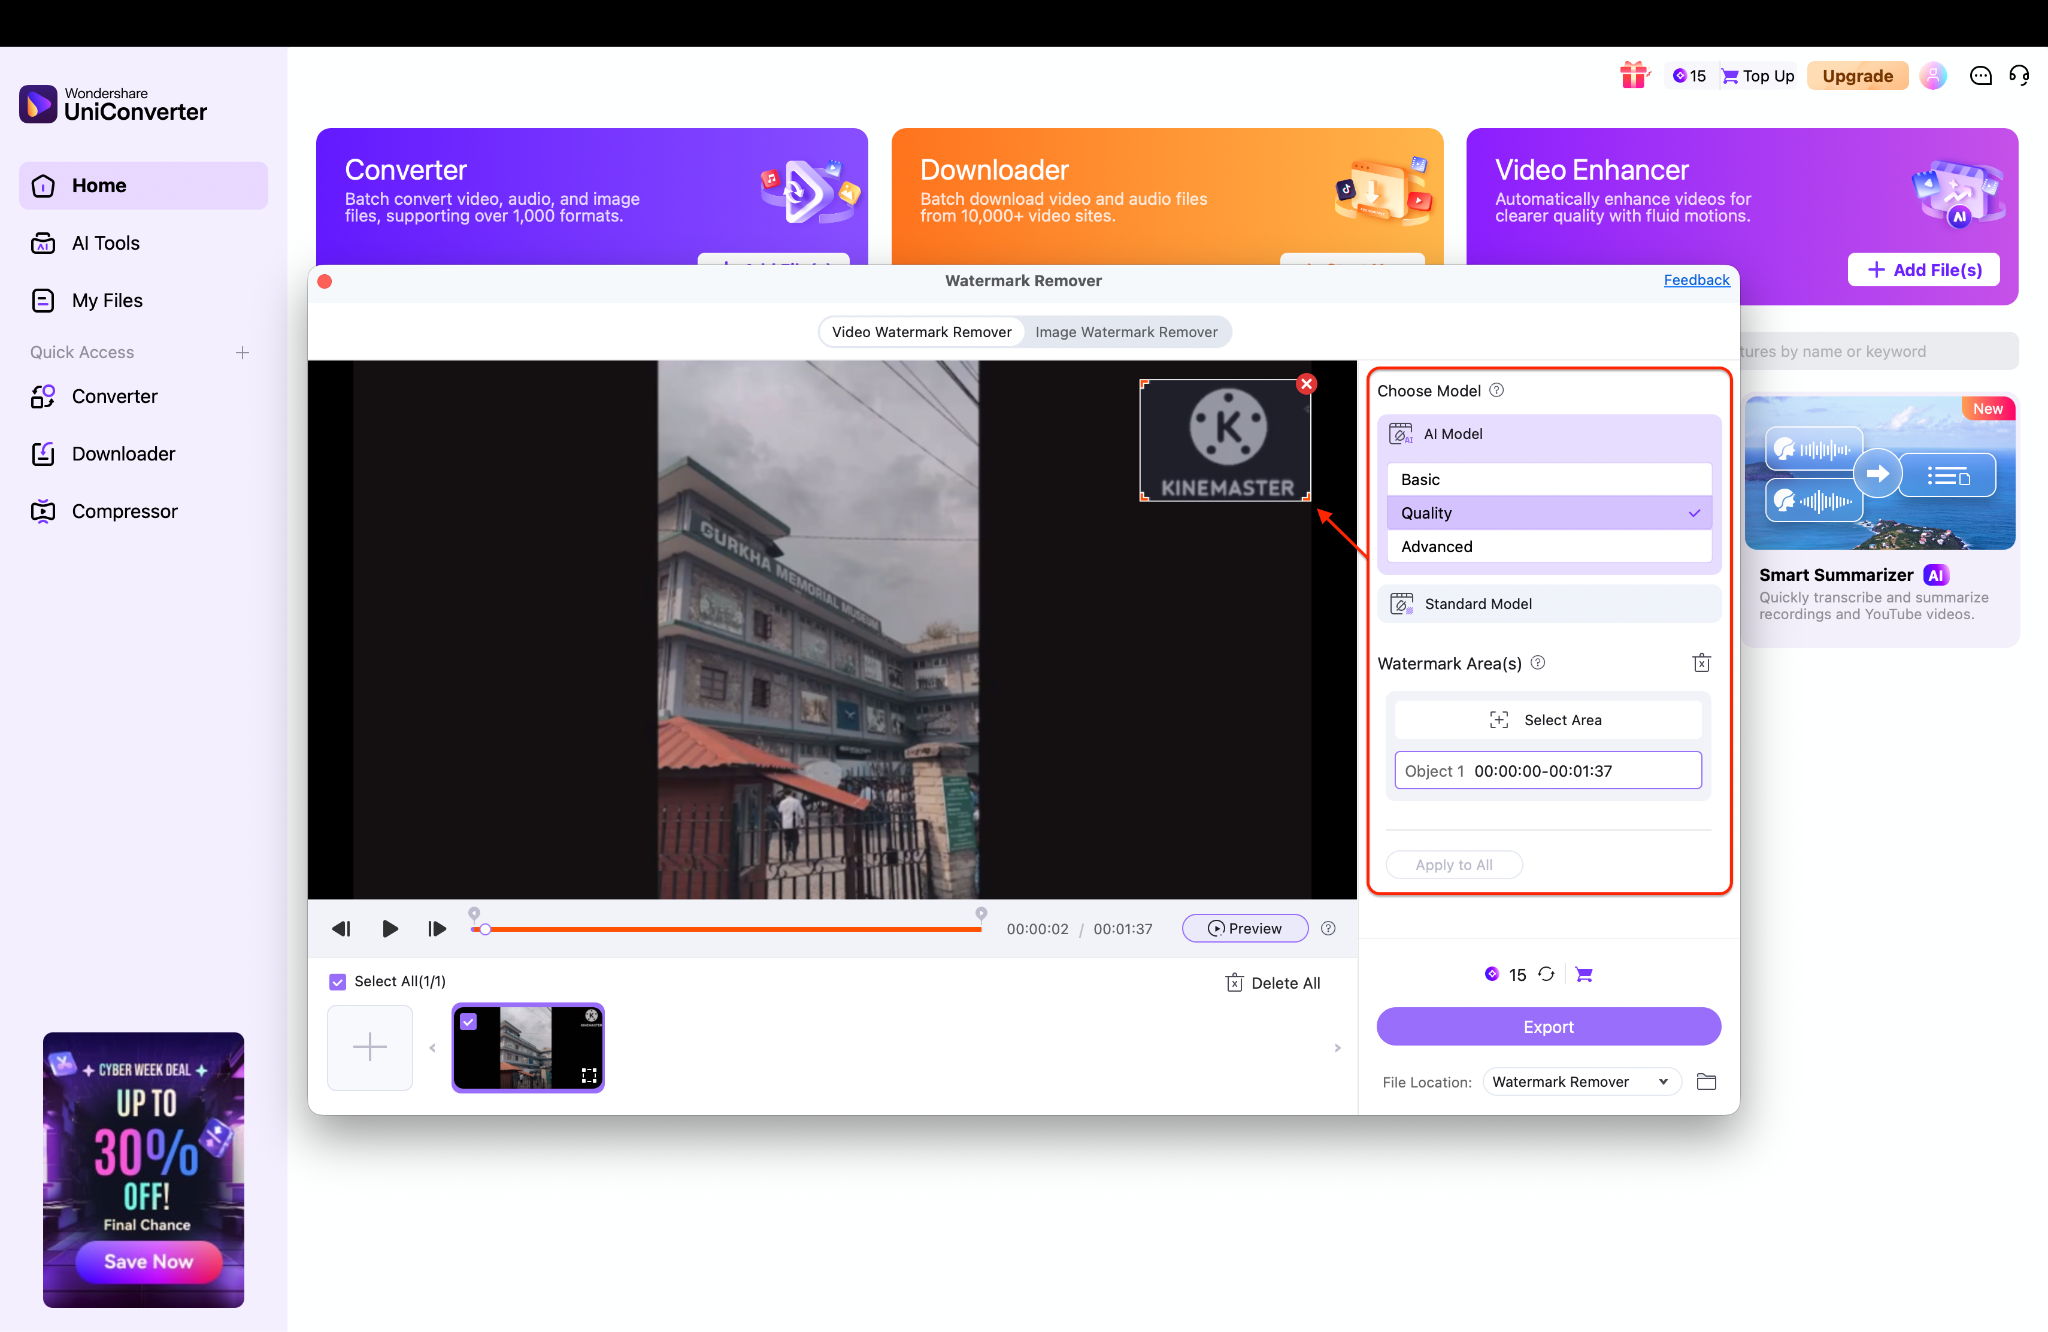This screenshot has width=2048, height=1332.
Task: Click the headset support icon top right
Action: 2019,75
